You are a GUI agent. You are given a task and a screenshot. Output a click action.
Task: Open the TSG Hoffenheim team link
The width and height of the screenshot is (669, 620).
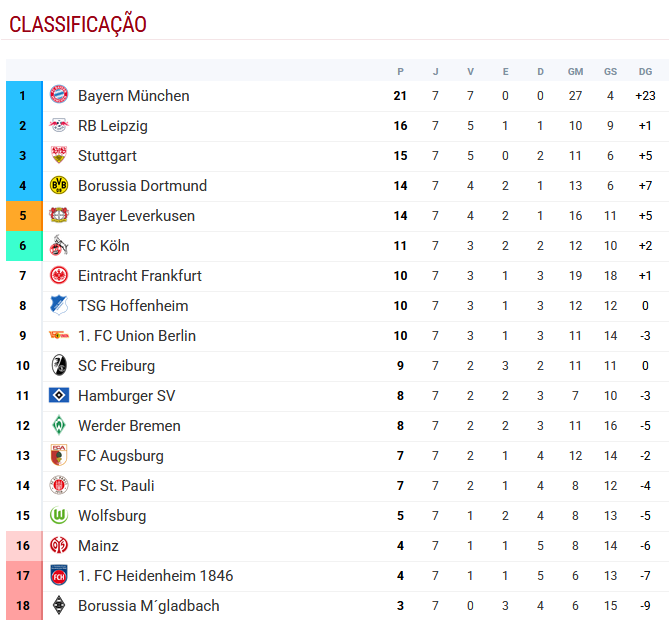133,306
